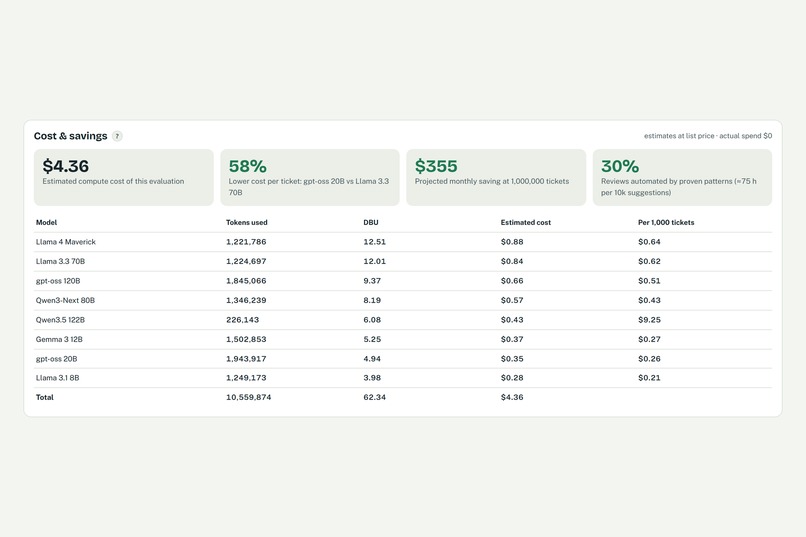Select the $355 projected monthly saving card
Viewport: 806px width, 537px height.
click(496, 177)
